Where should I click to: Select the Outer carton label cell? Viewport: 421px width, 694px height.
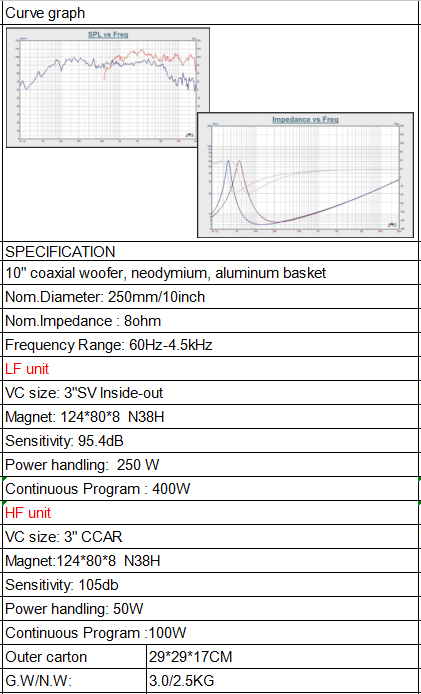[x=75, y=656]
